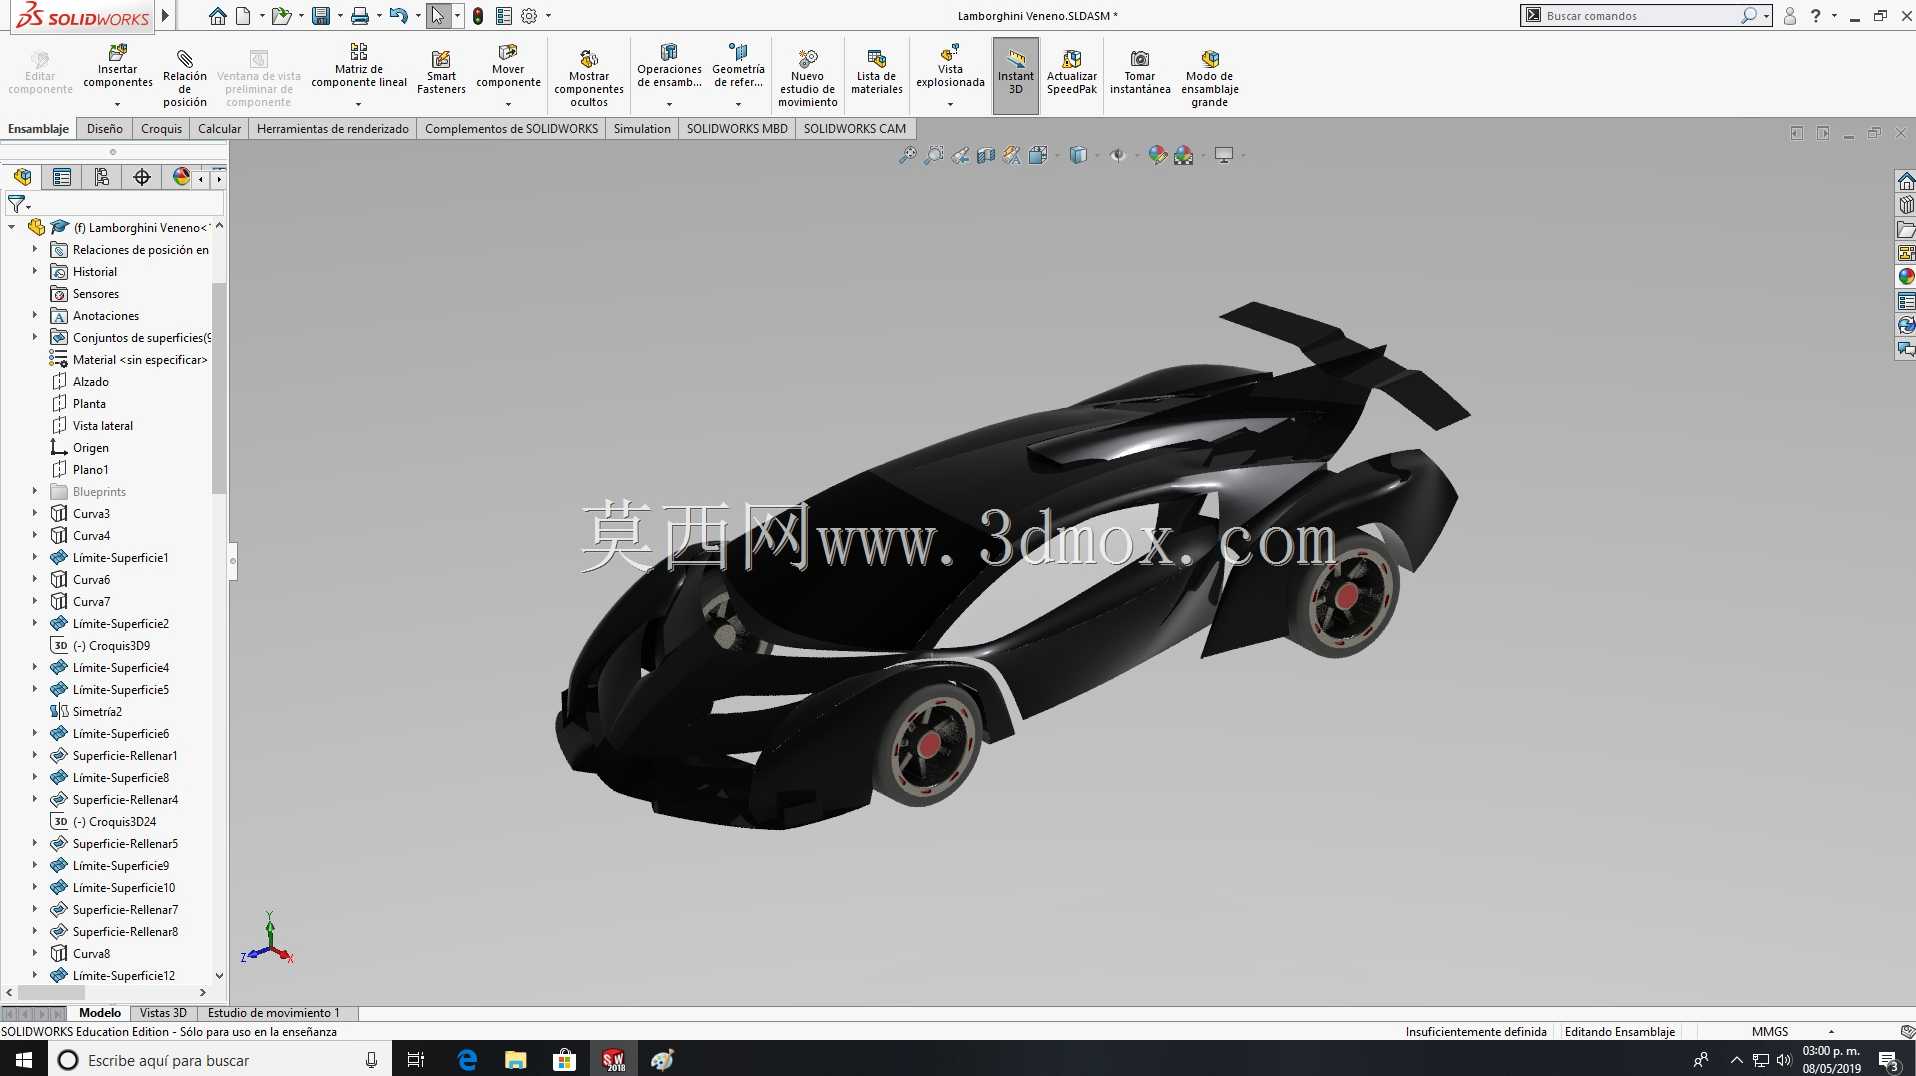Switch to the Croquis tab

click(162, 129)
